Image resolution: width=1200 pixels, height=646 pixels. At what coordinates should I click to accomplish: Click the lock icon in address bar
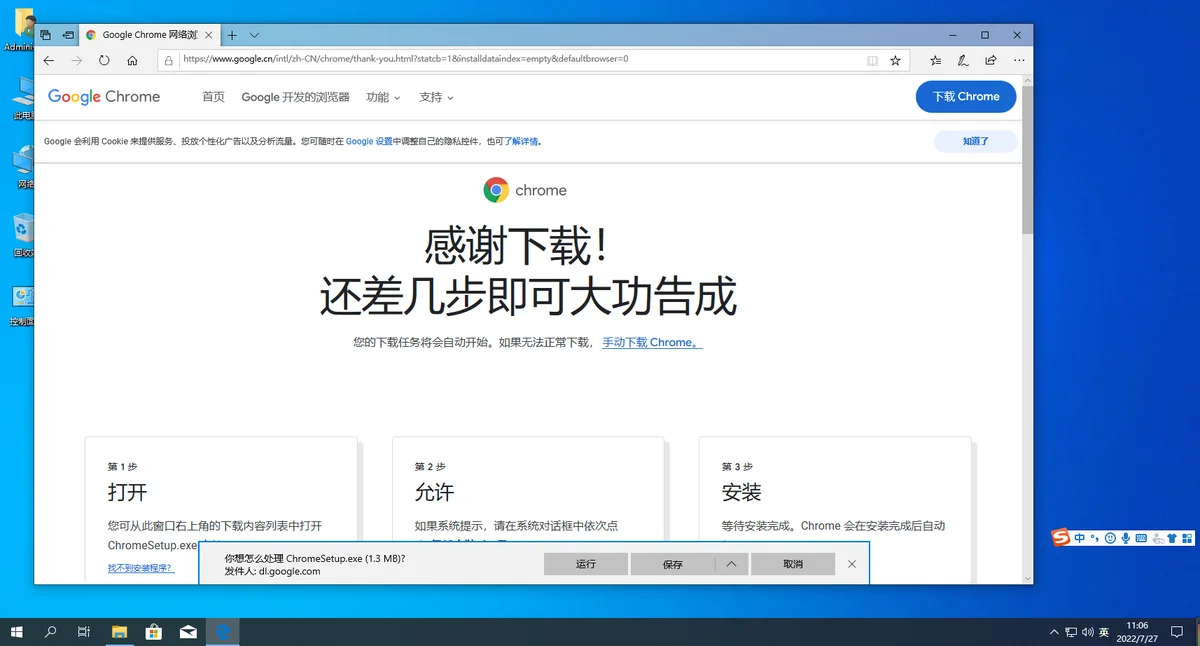click(169, 60)
